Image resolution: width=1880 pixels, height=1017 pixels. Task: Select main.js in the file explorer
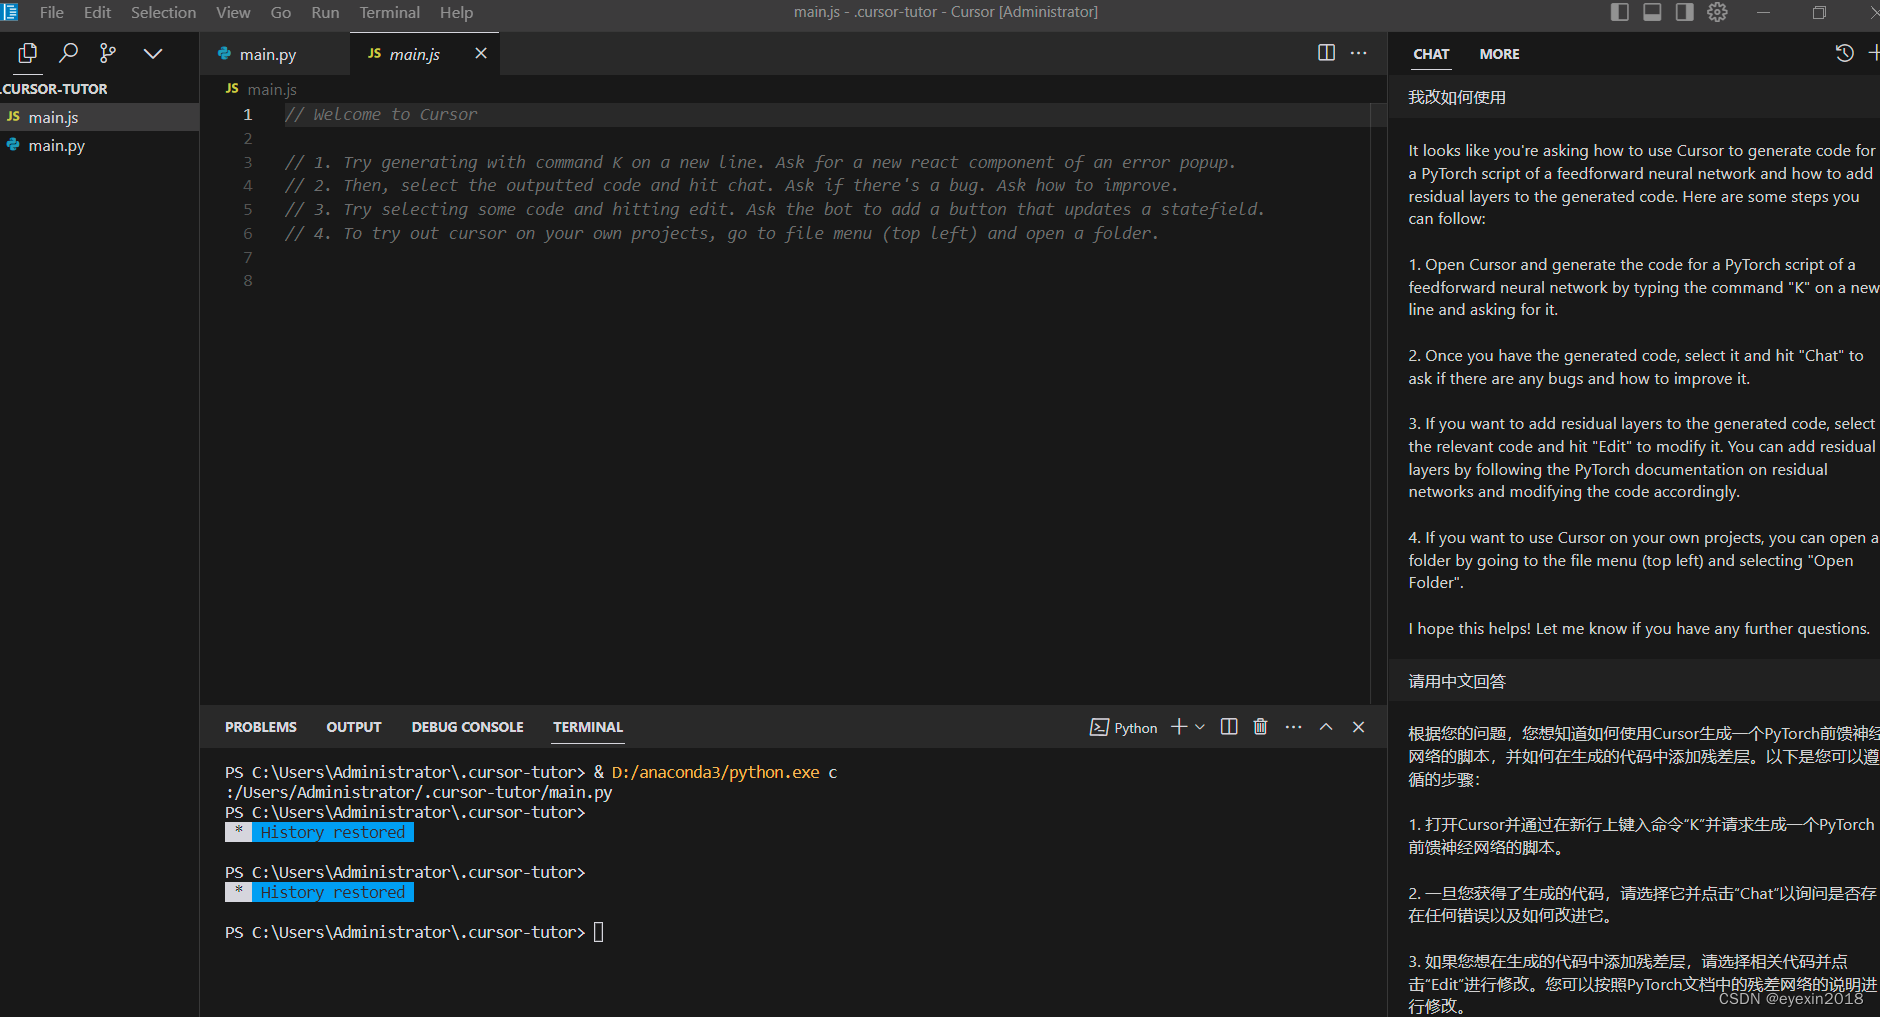pos(99,117)
